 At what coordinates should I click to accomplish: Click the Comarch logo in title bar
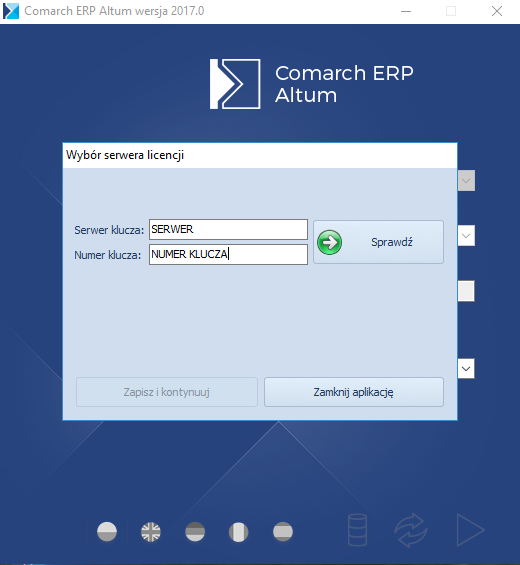[11, 11]
